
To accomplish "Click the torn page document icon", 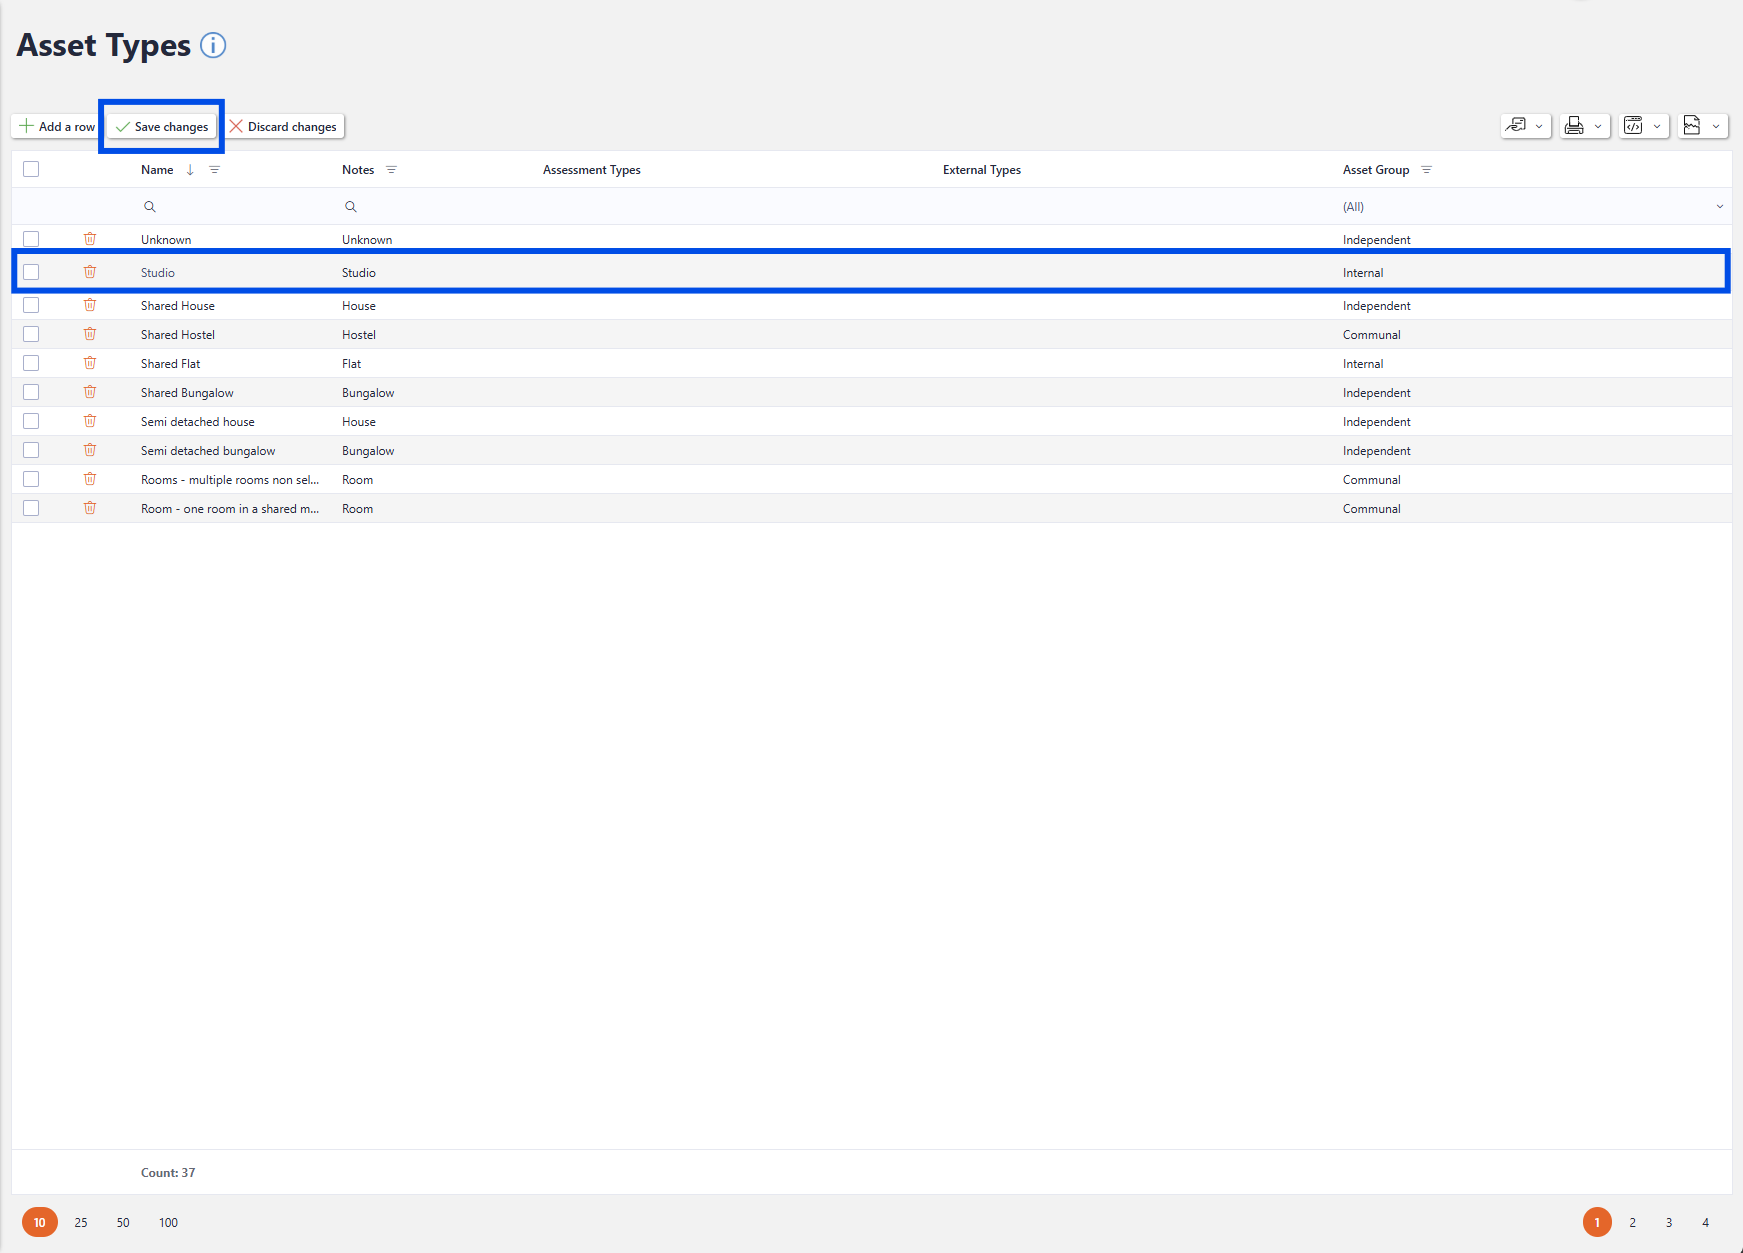I will (x=1692, y=126).
